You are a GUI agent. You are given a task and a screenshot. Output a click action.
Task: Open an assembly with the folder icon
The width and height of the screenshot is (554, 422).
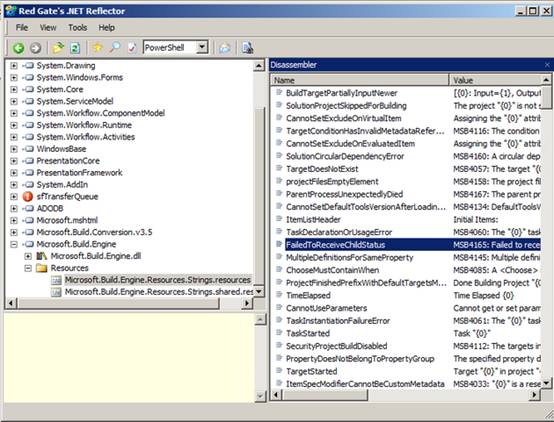click(x=58, y=47)
